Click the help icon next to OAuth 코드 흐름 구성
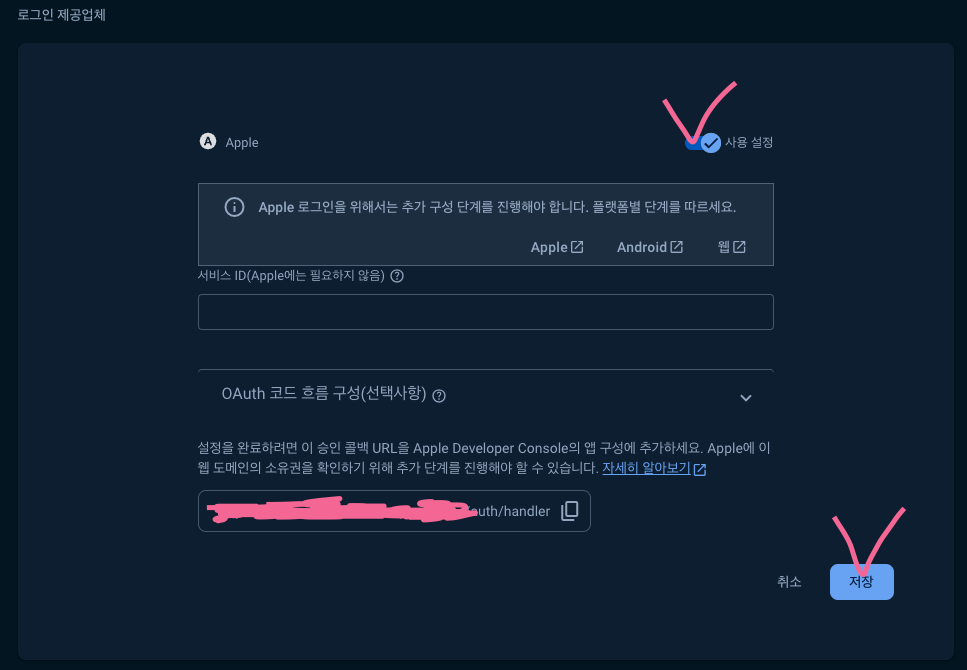Image resolution: width=967 pixels, height=670 pixels. pos(439,396)
